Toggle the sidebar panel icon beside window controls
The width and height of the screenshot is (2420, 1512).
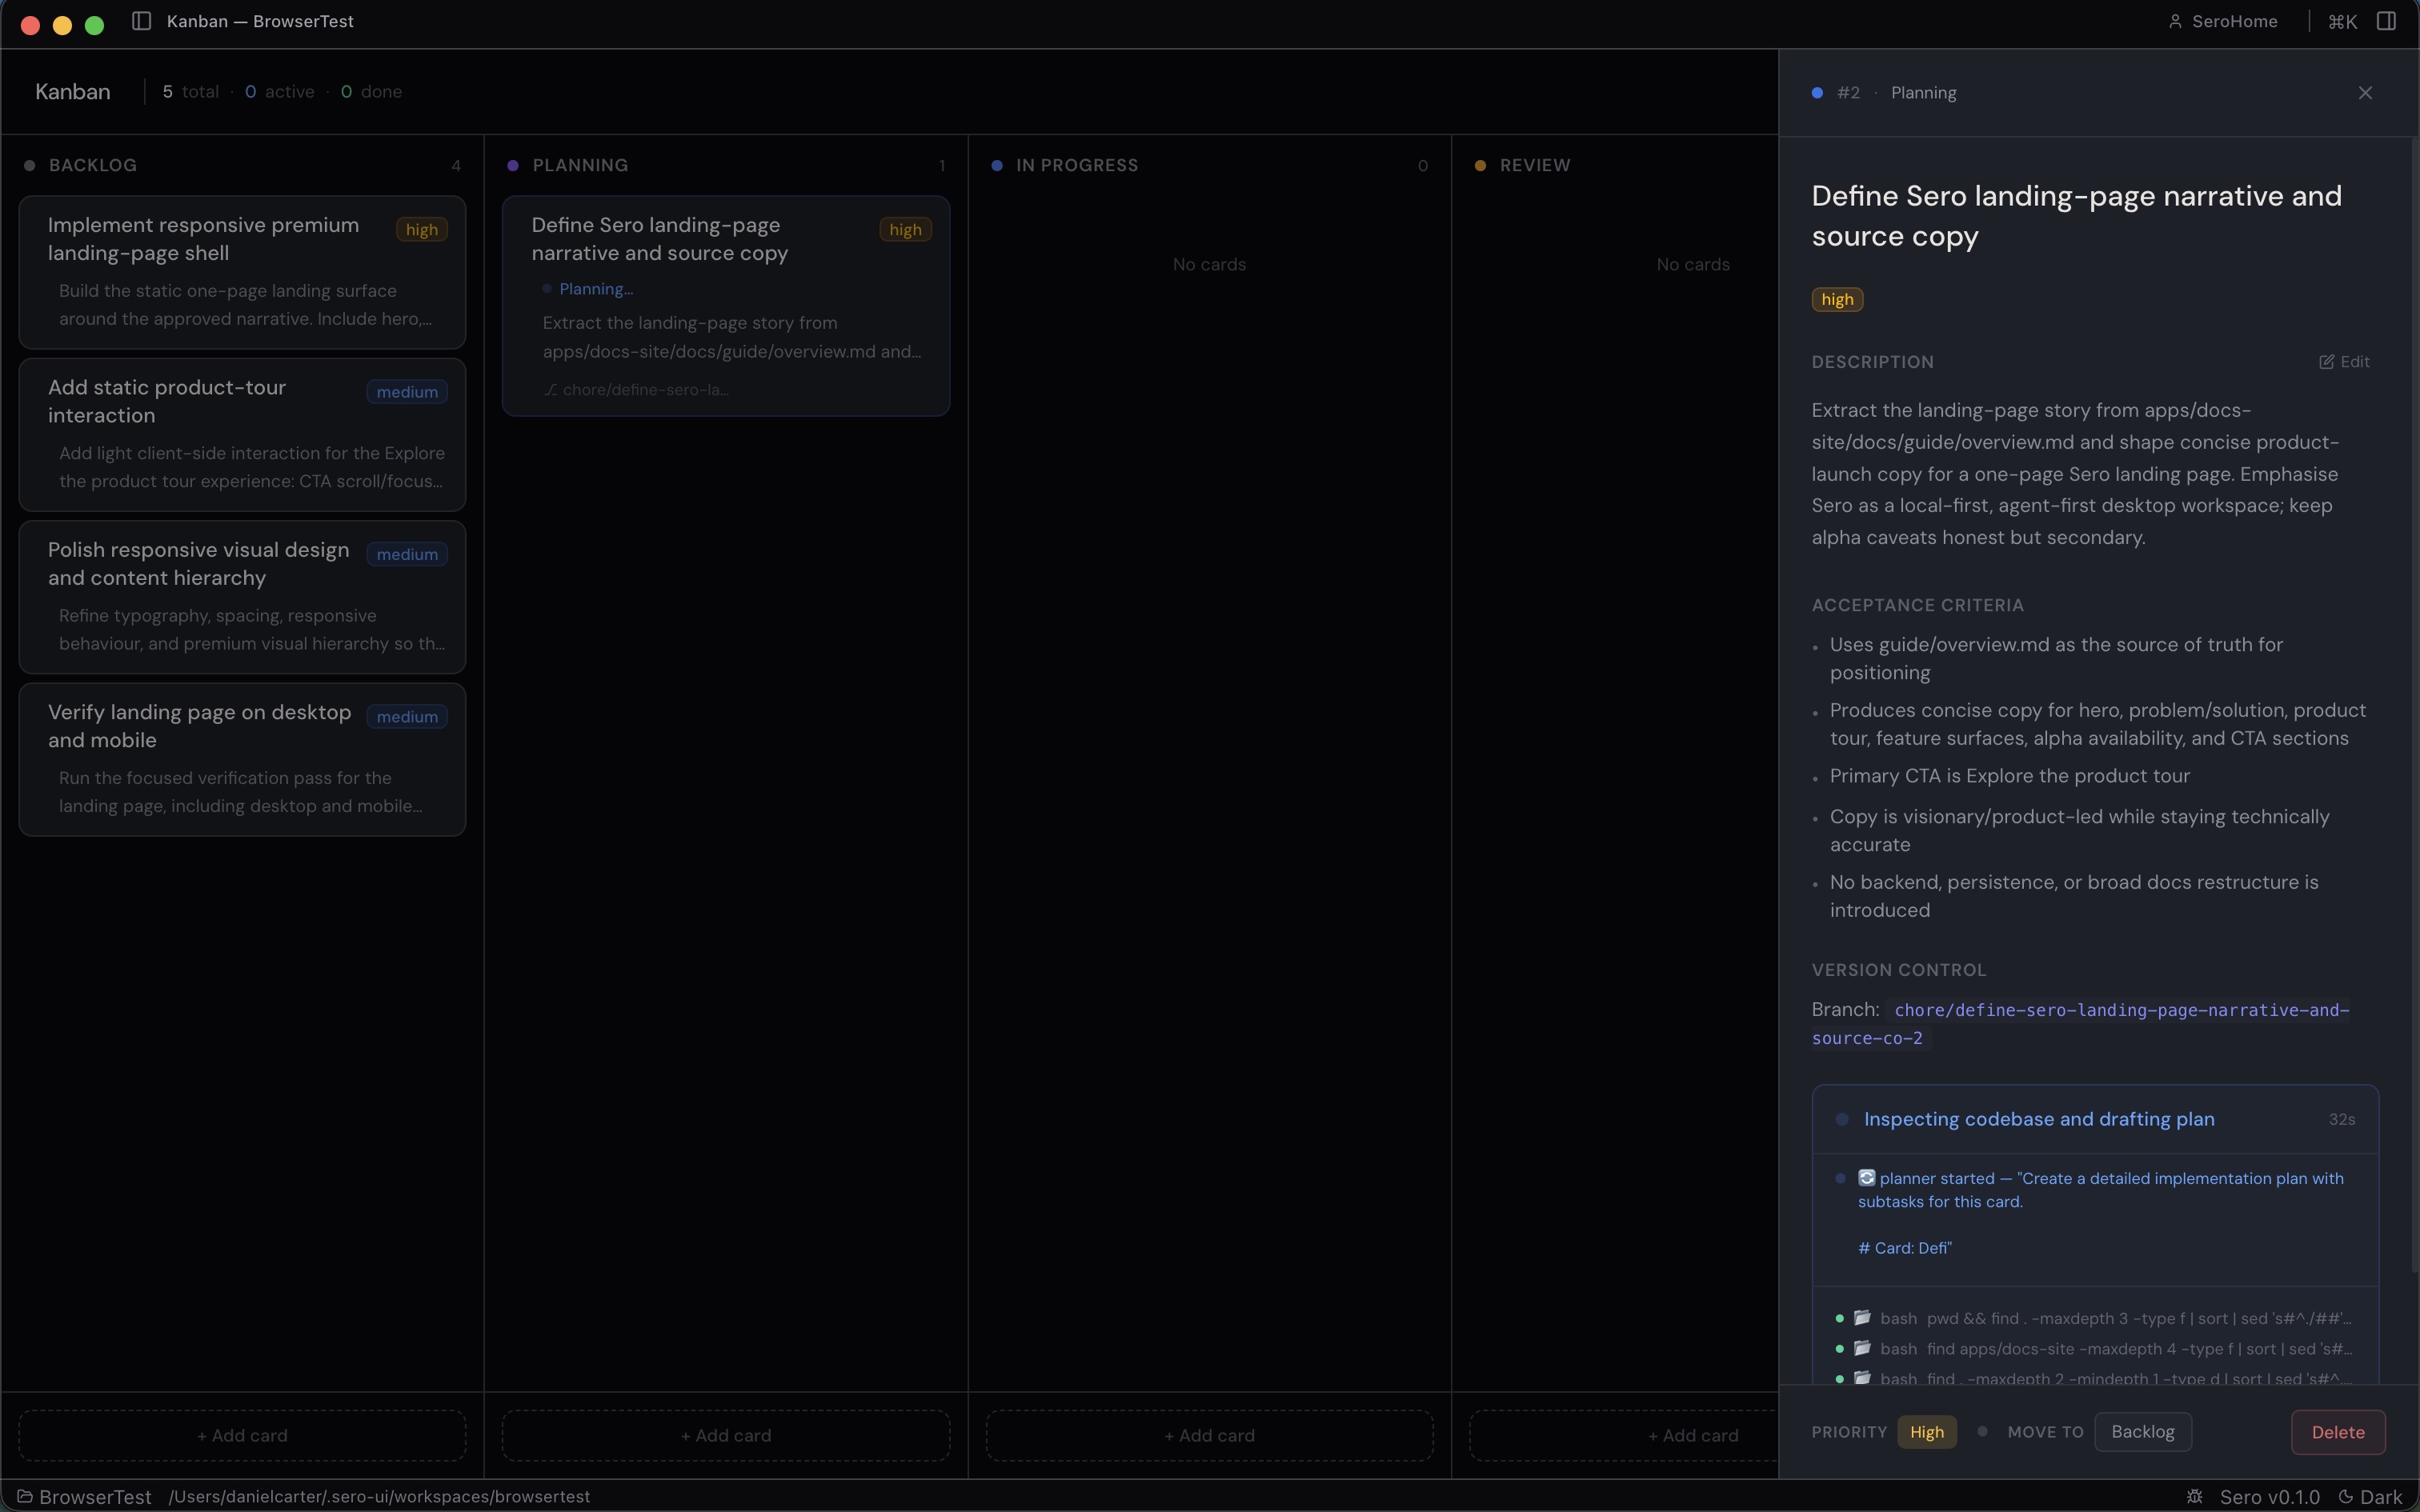coord(141,20)
